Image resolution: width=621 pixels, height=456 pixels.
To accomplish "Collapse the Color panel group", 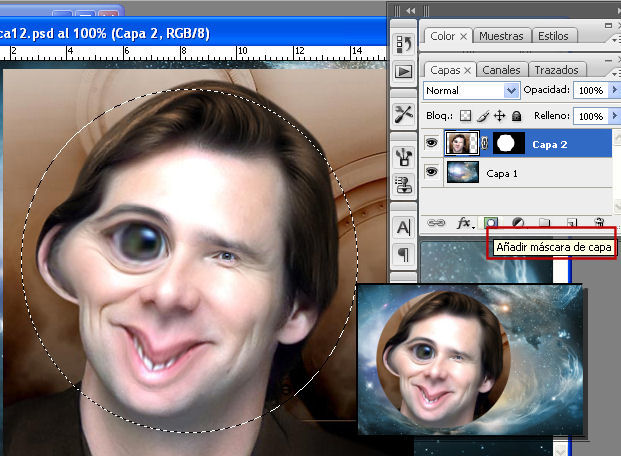I will 609,25.
